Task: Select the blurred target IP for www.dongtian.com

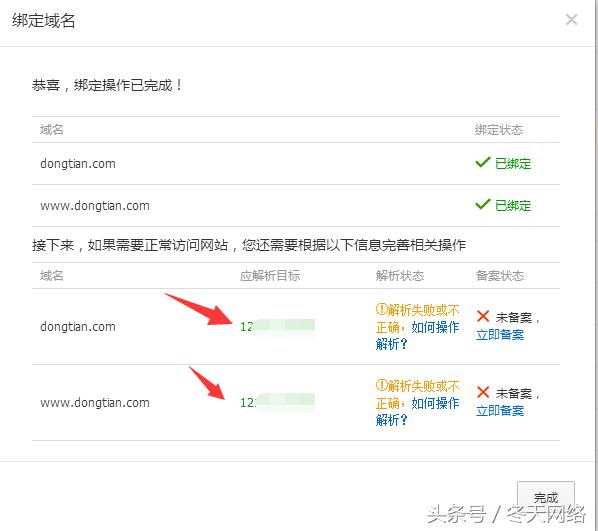Action: pyautogui.click(x=277, y=402)
